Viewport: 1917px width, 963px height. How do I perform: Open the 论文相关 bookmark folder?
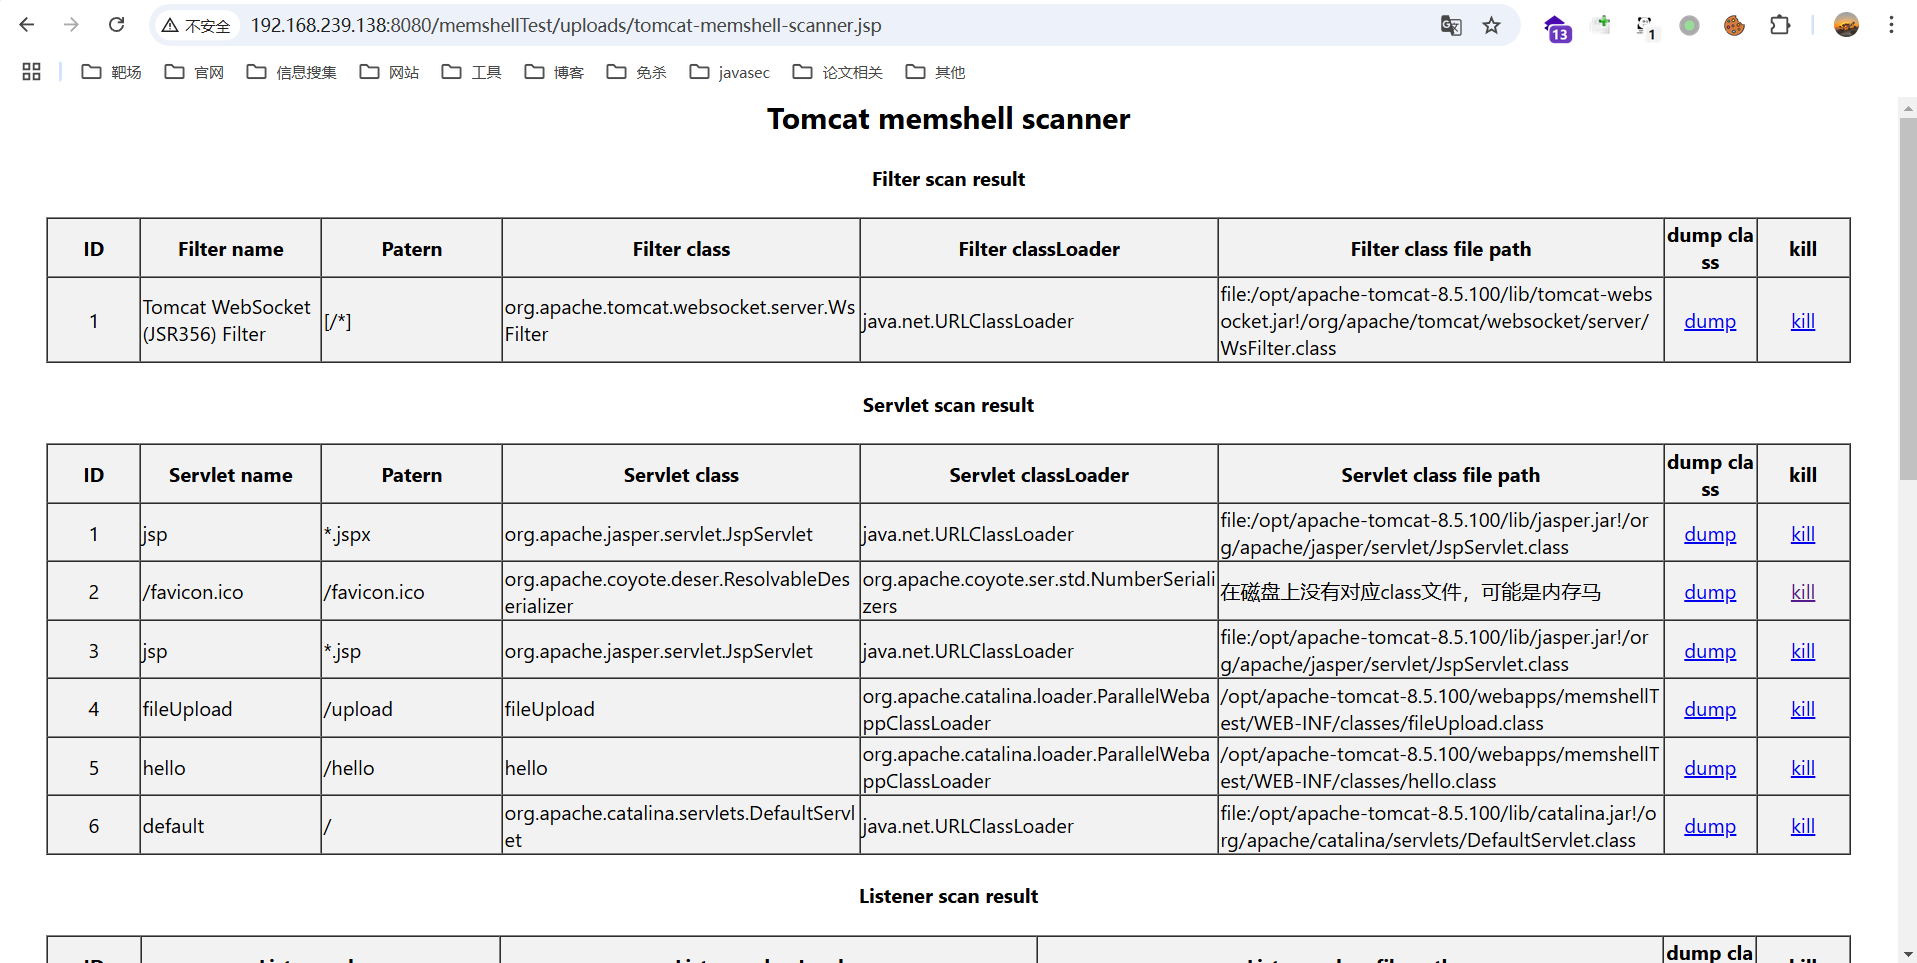[x=837, y=72]
